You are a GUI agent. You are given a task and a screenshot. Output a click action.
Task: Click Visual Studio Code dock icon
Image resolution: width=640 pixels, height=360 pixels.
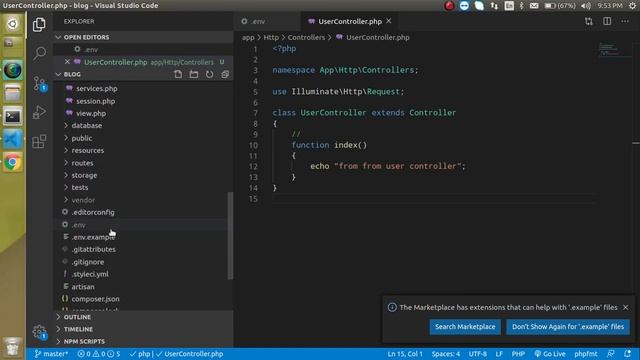coord(13,140)
